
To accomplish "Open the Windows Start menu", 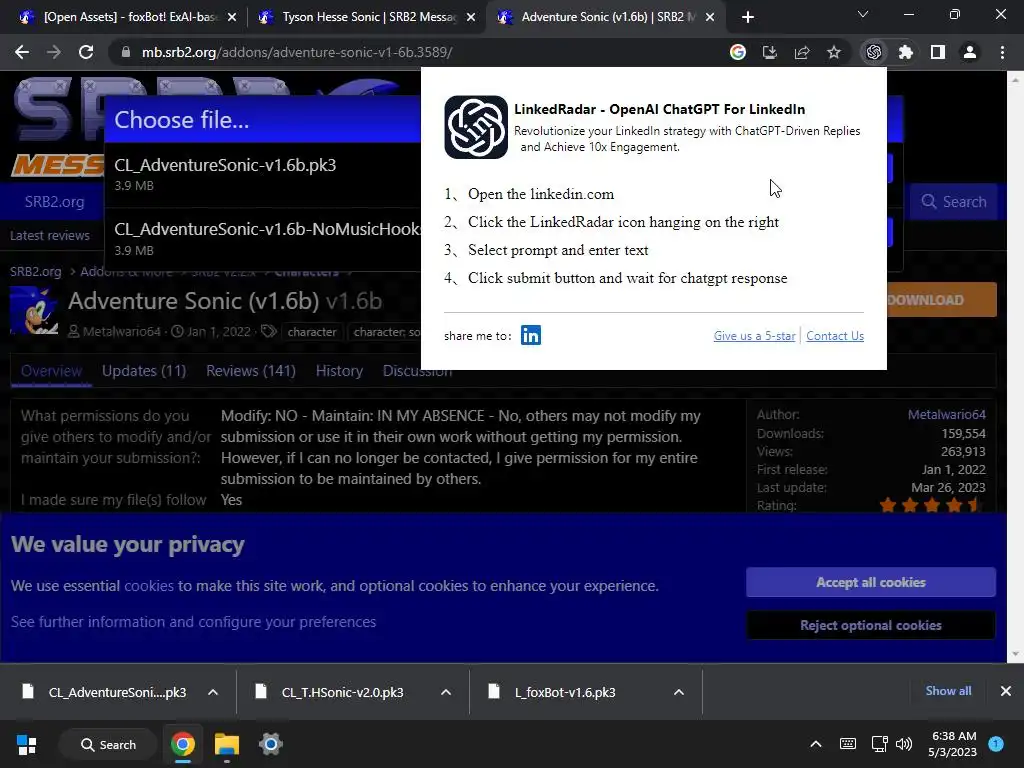I will point(27,744).
